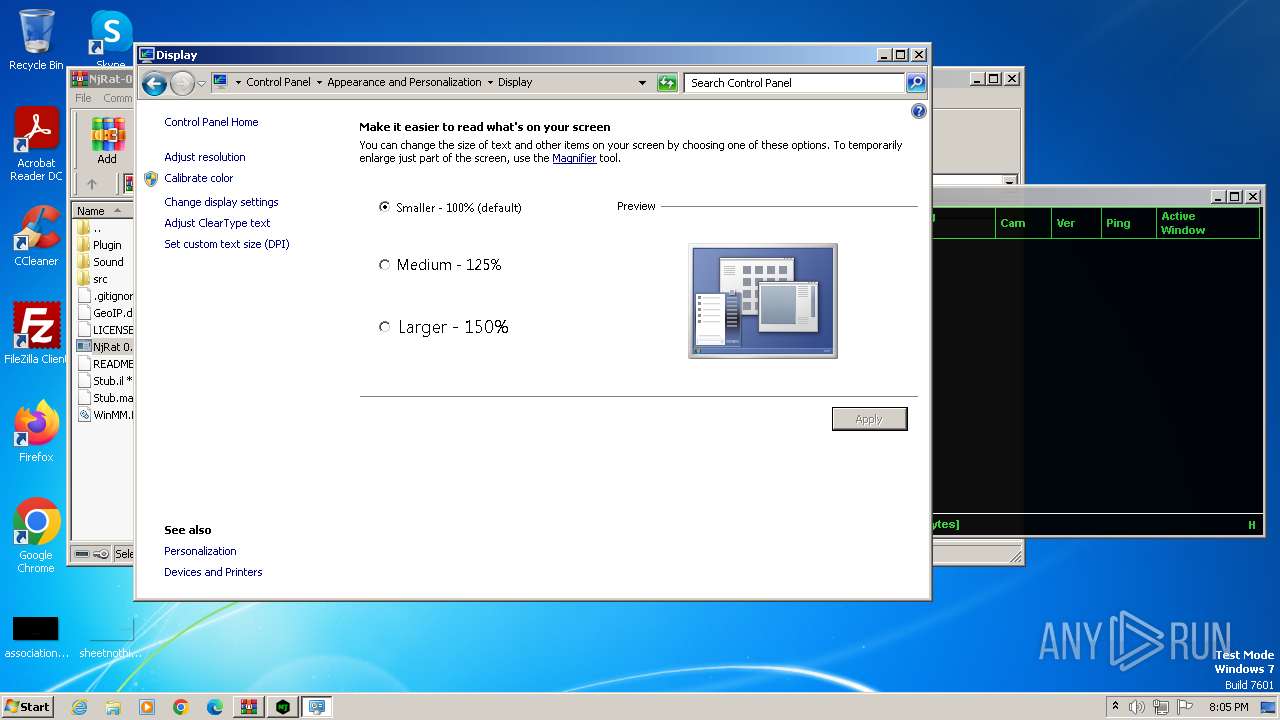The height and width of the screenshot is (720, 1280).
Task: Select the Plugin folder in WinRAR
Action: point(104,245)
